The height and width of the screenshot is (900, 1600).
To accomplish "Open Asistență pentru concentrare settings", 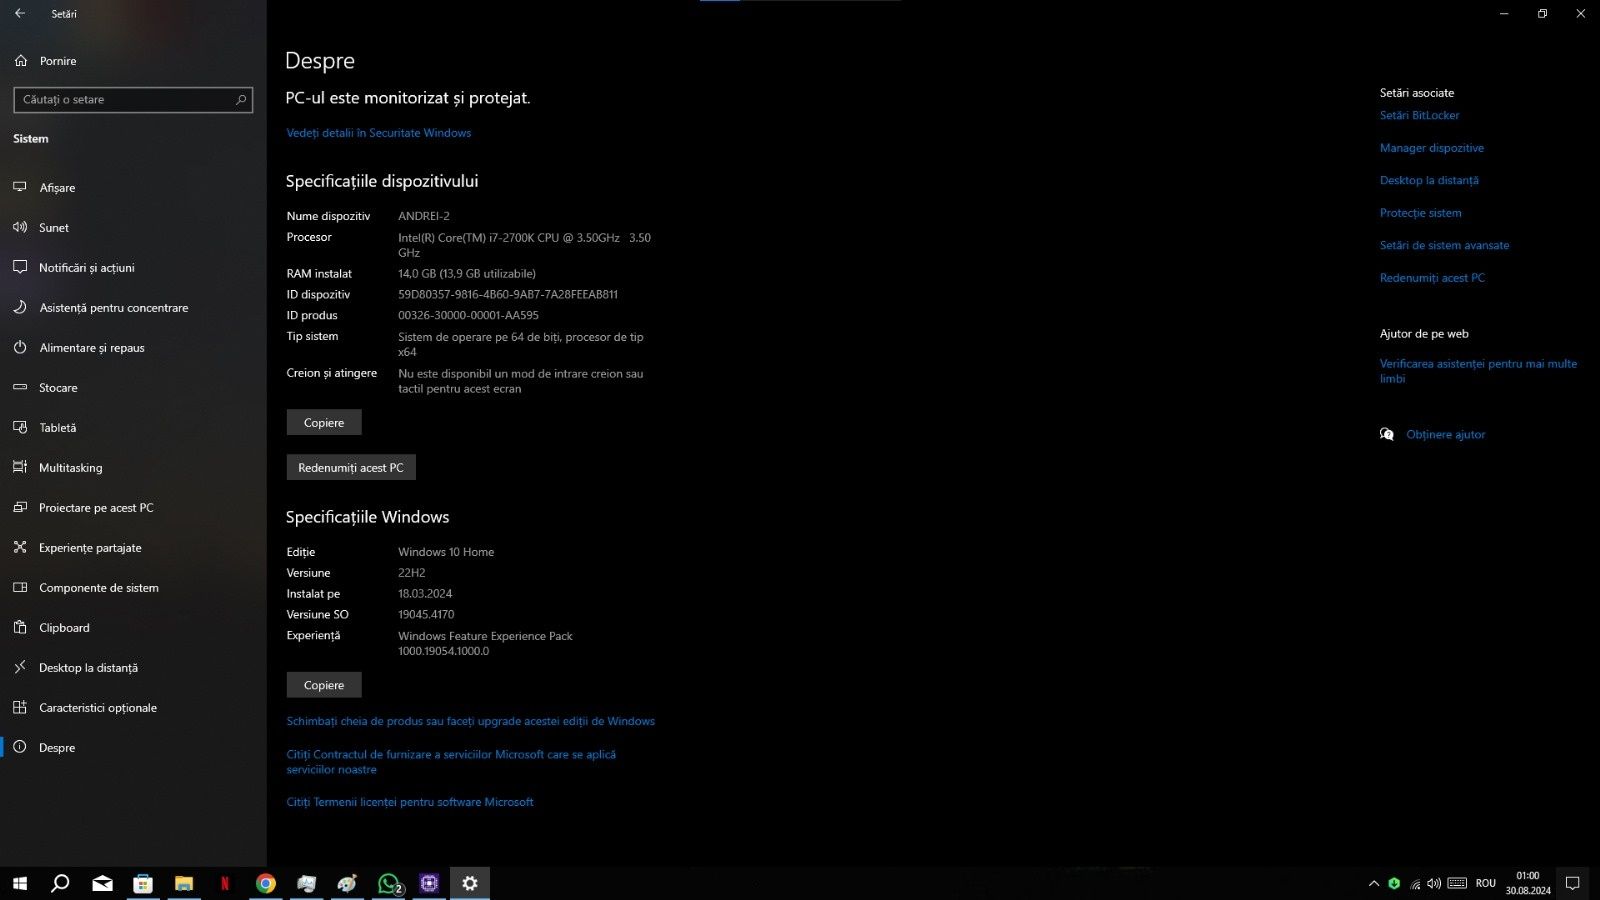I will [x=133, y=308].
